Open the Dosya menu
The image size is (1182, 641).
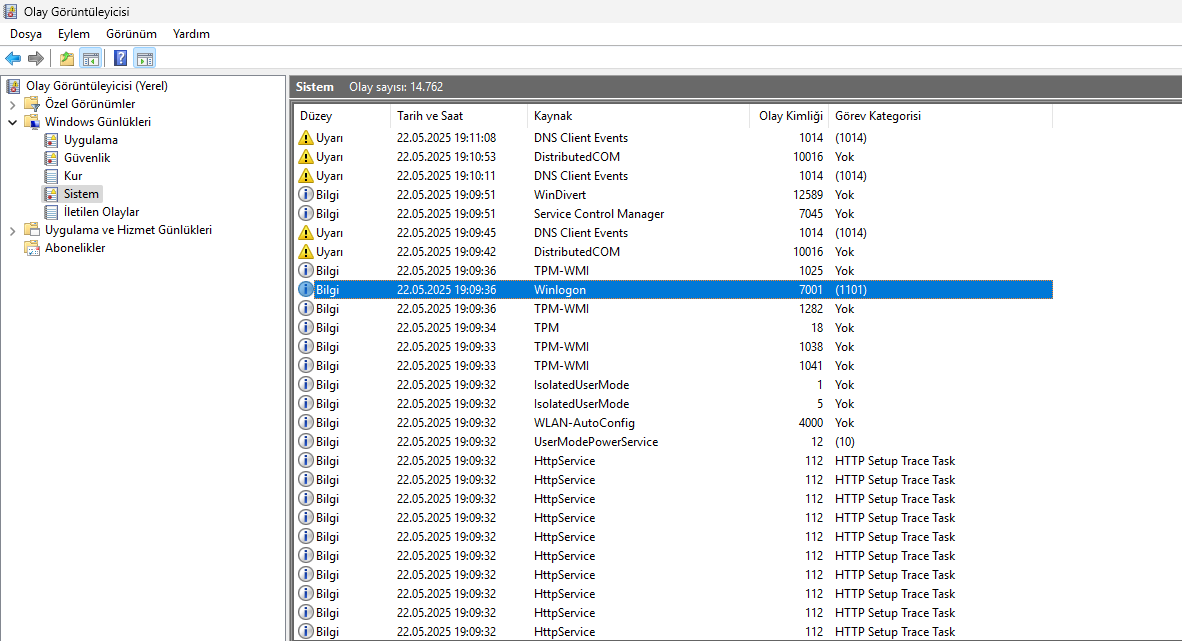point(26,34)
